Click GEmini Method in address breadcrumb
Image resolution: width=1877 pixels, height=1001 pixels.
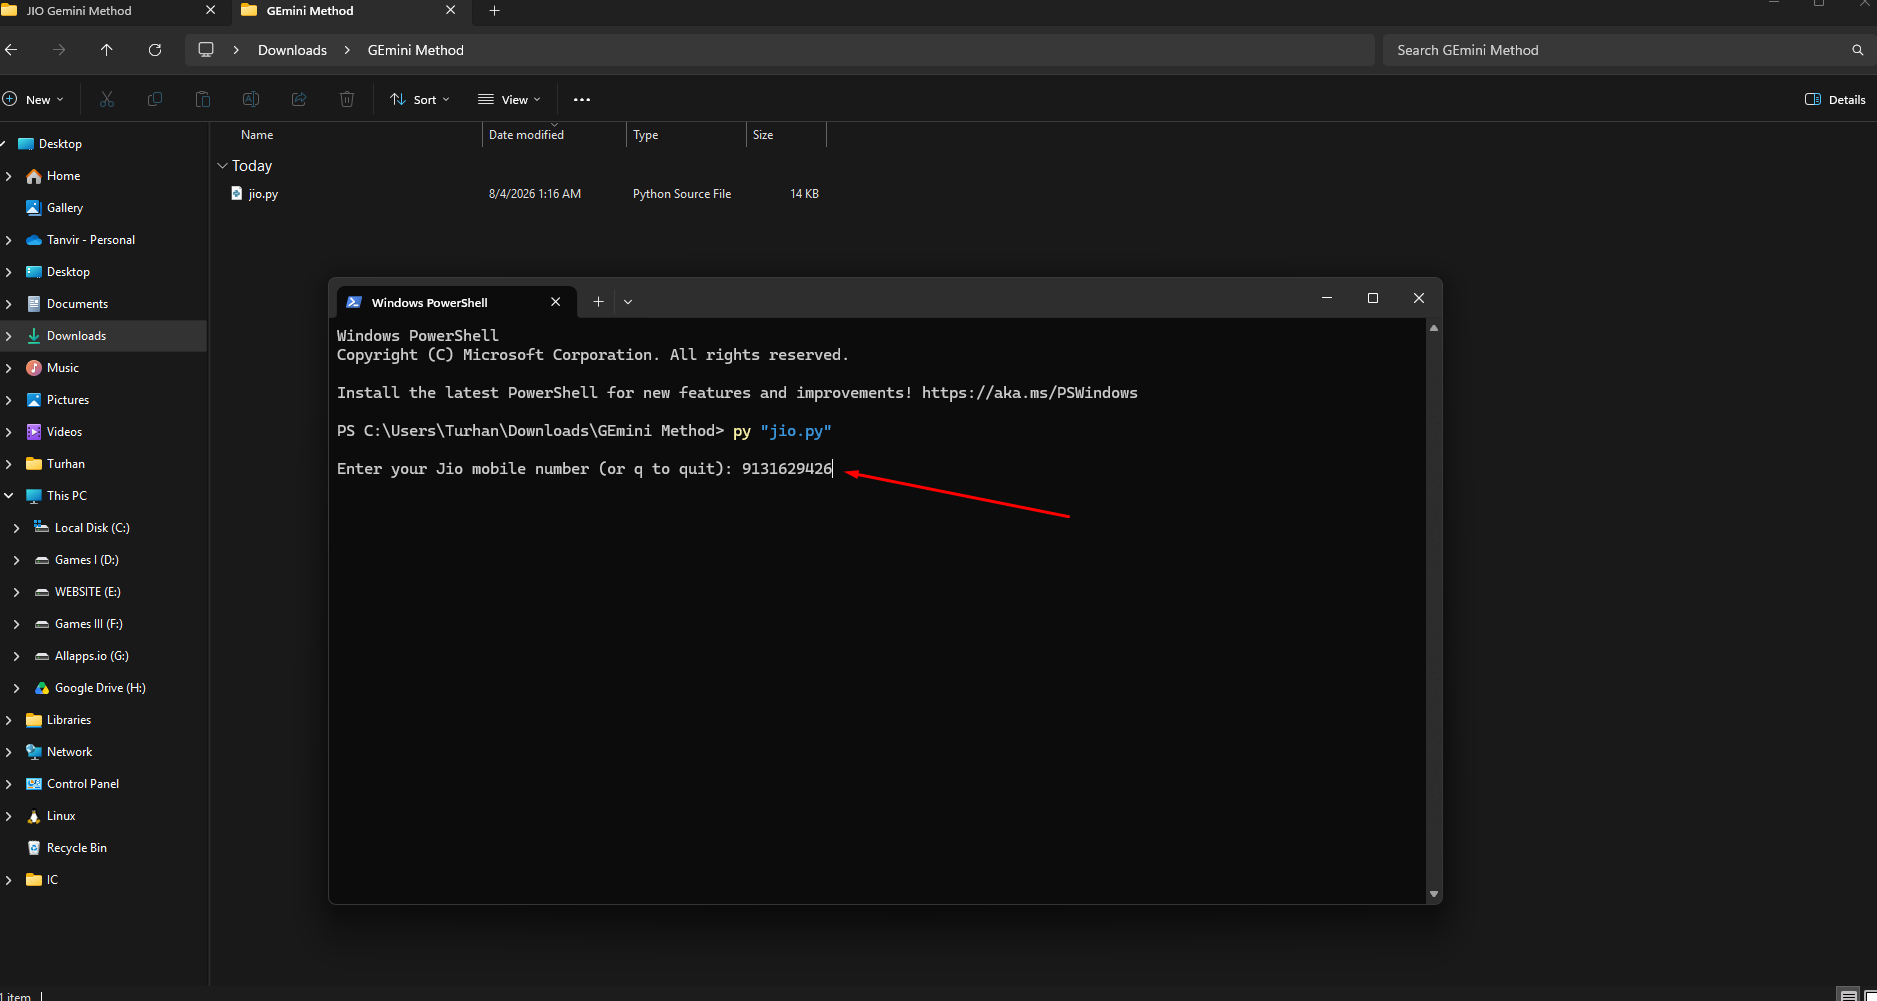pos(415,50)
